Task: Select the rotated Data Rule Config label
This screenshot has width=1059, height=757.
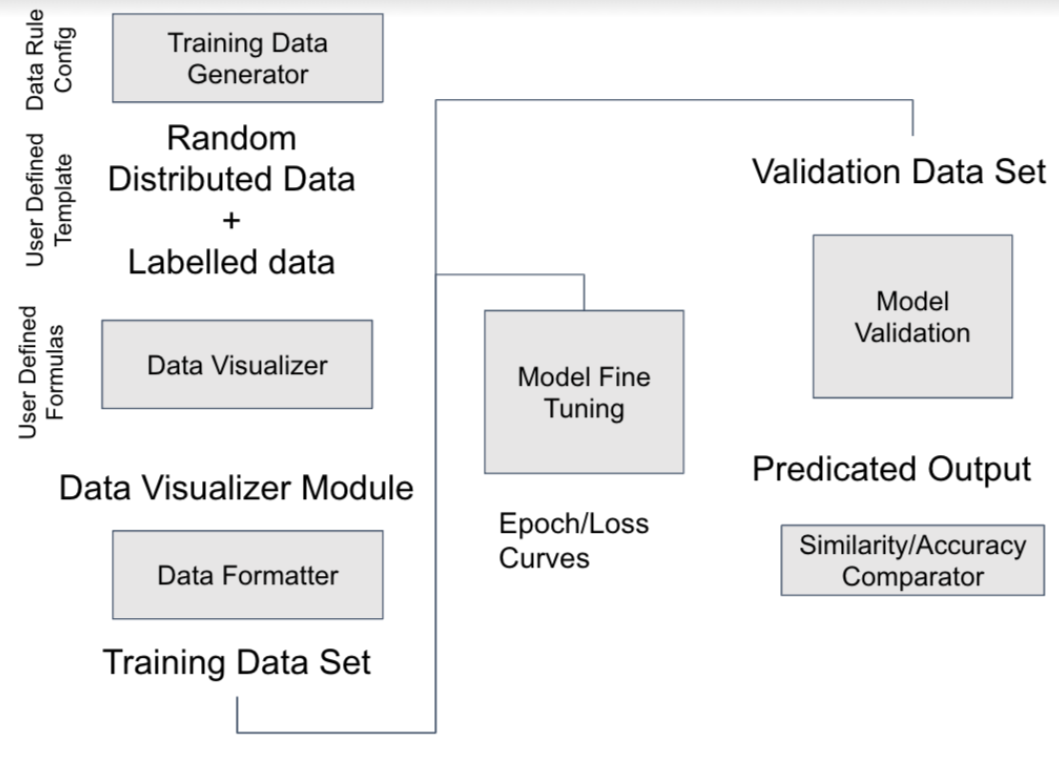Action: pyautogui.click(x=49, y=59)
